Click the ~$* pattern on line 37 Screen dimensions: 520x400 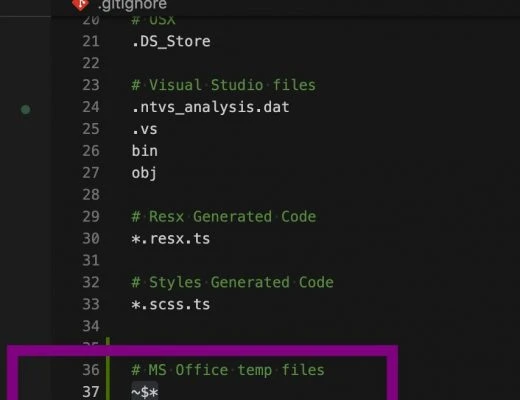point(145,392)
